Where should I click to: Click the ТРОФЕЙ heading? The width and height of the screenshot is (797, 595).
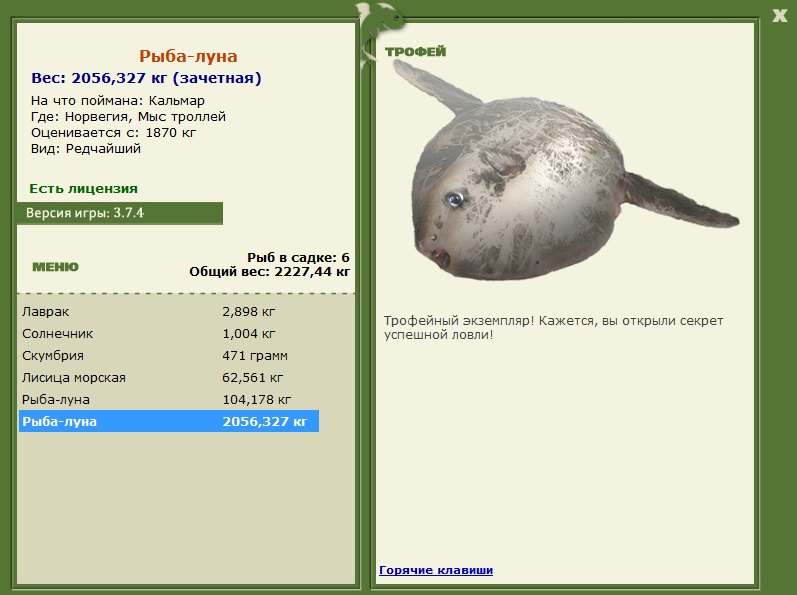tap(415, 51)
